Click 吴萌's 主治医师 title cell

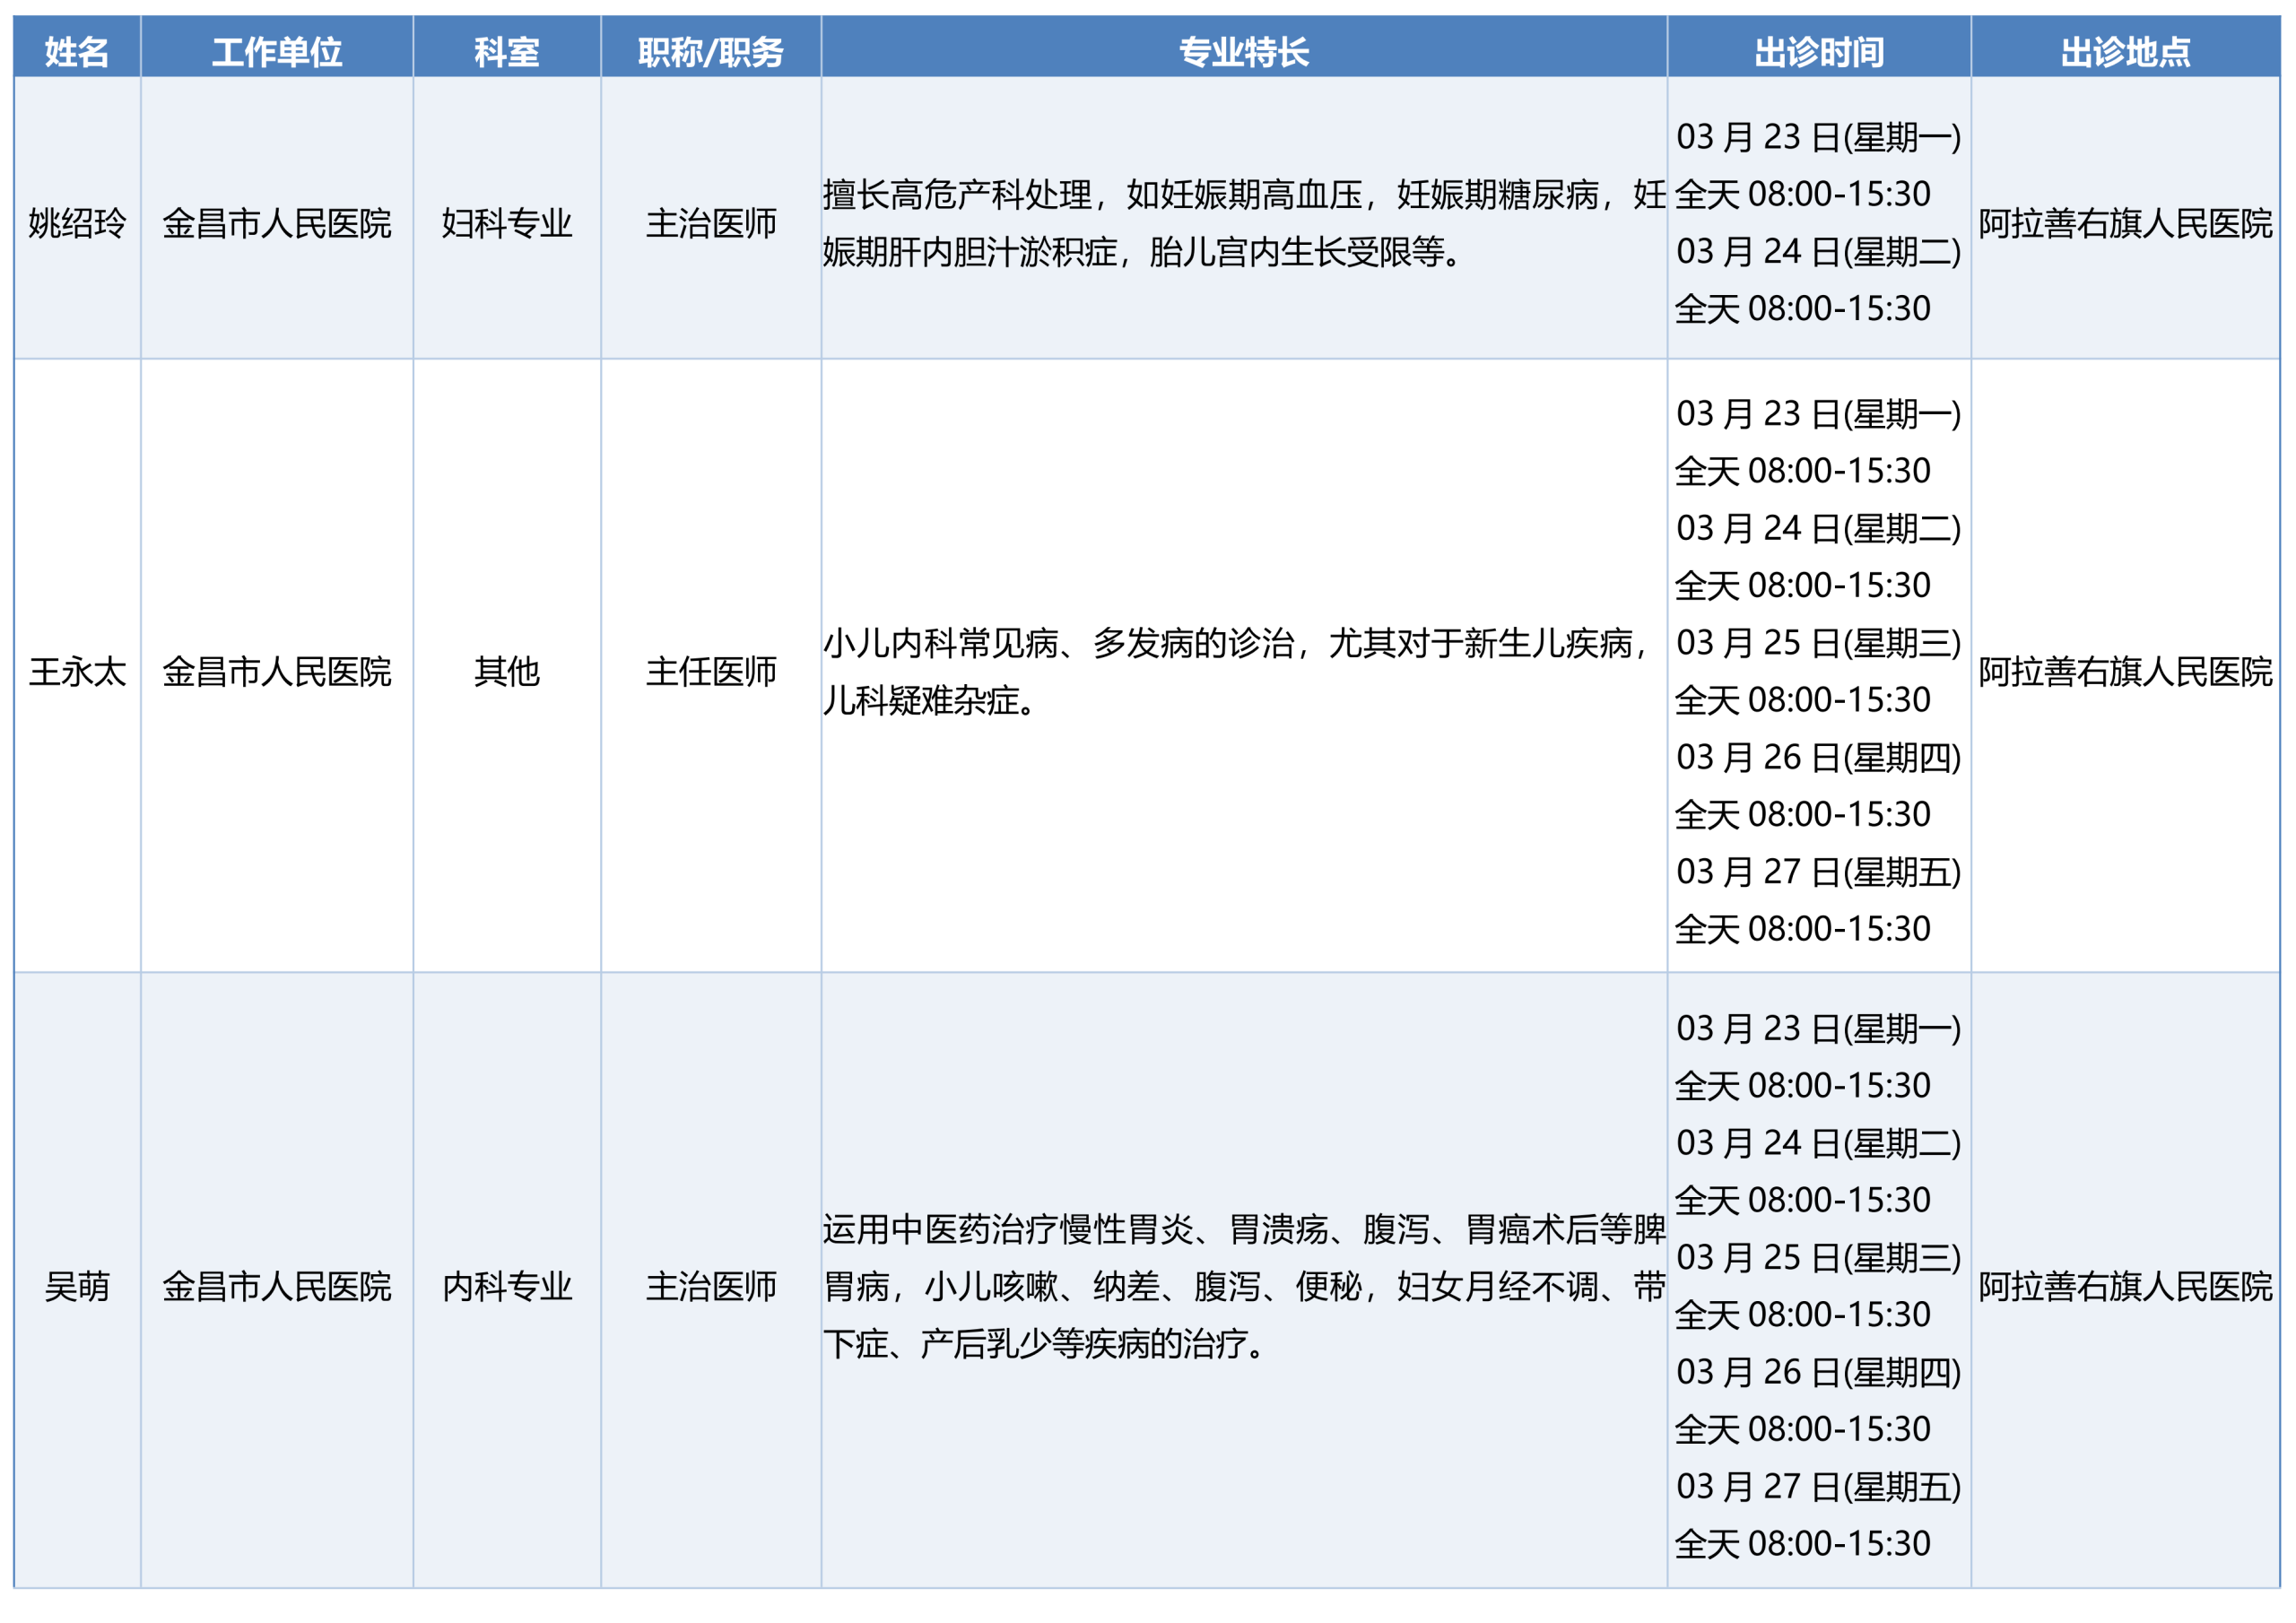(x=711, y=1286)
